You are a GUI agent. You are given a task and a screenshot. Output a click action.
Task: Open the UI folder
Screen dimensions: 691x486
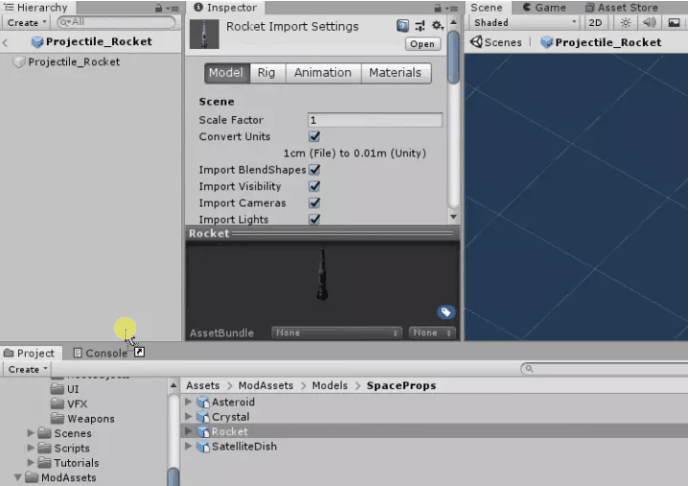coord(64,389)
